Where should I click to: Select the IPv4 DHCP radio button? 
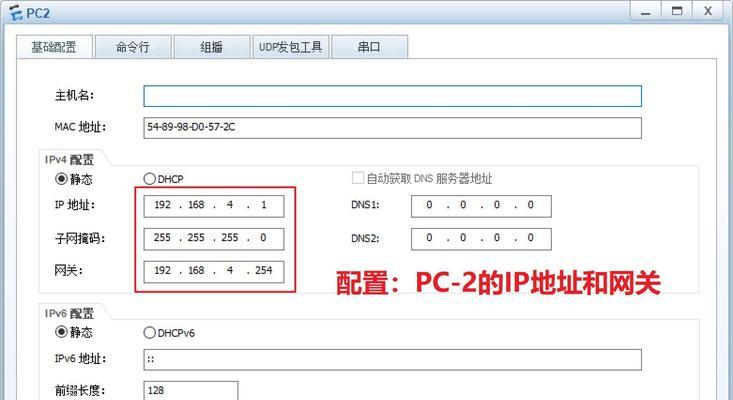coord(150,179)
